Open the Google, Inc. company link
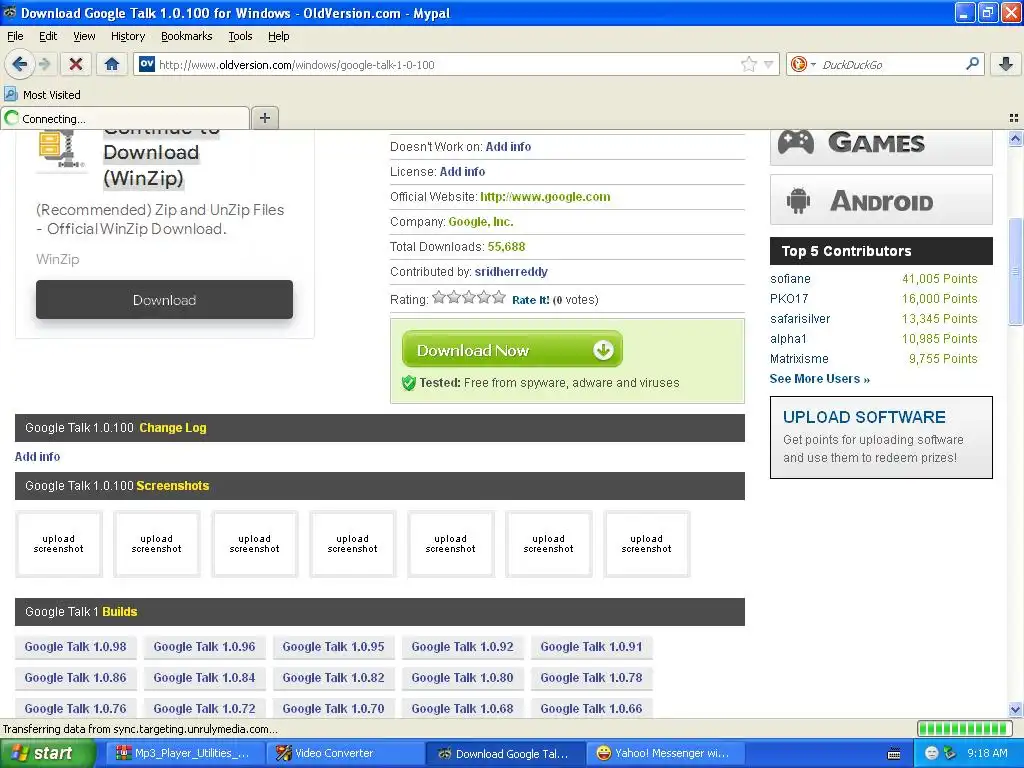 point(481,222)
